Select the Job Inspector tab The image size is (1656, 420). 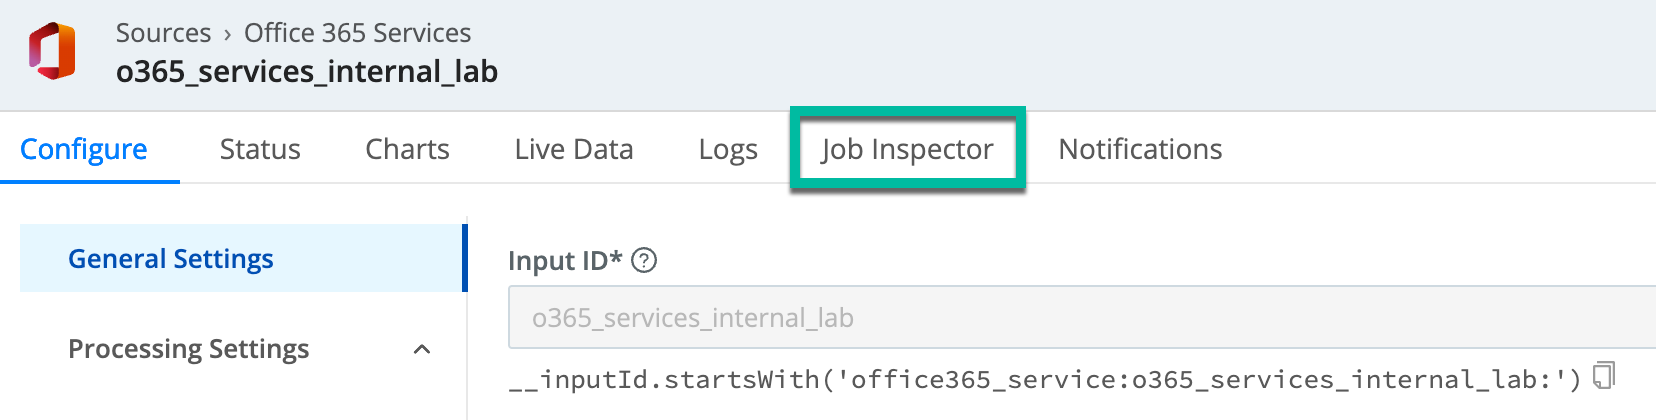(x=907, y=149)
